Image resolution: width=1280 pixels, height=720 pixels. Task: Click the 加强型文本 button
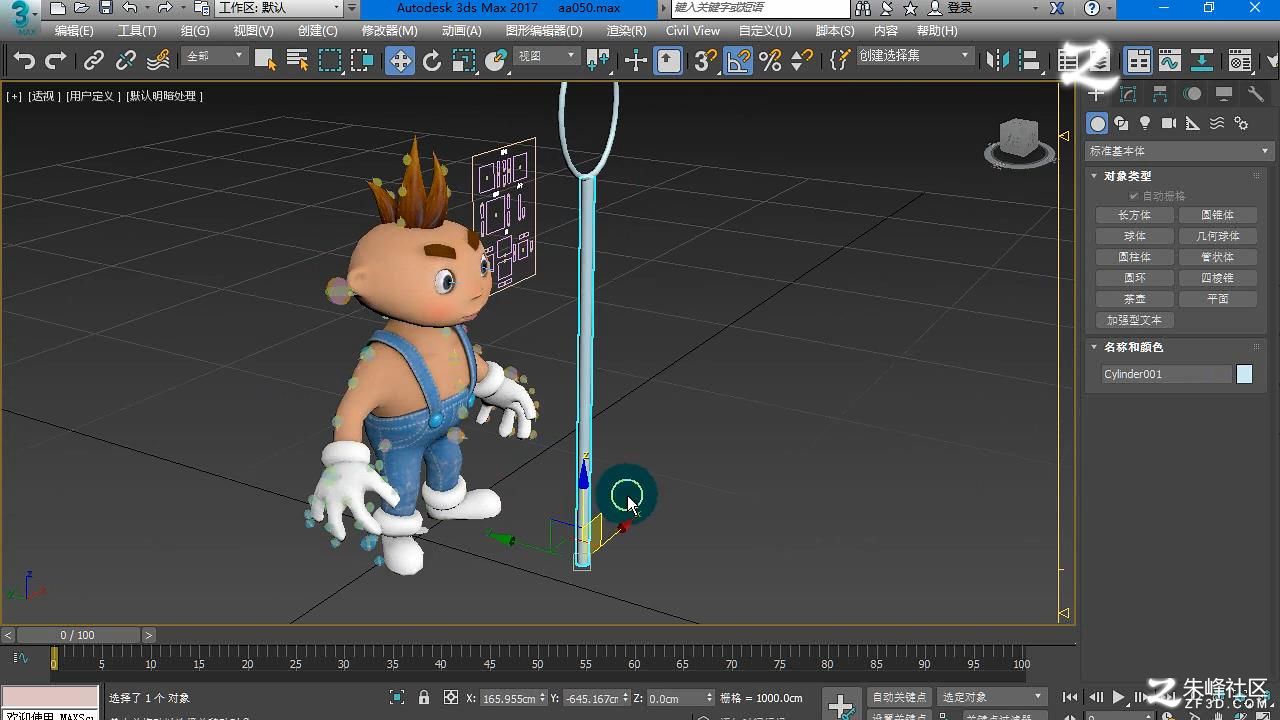1134,320
